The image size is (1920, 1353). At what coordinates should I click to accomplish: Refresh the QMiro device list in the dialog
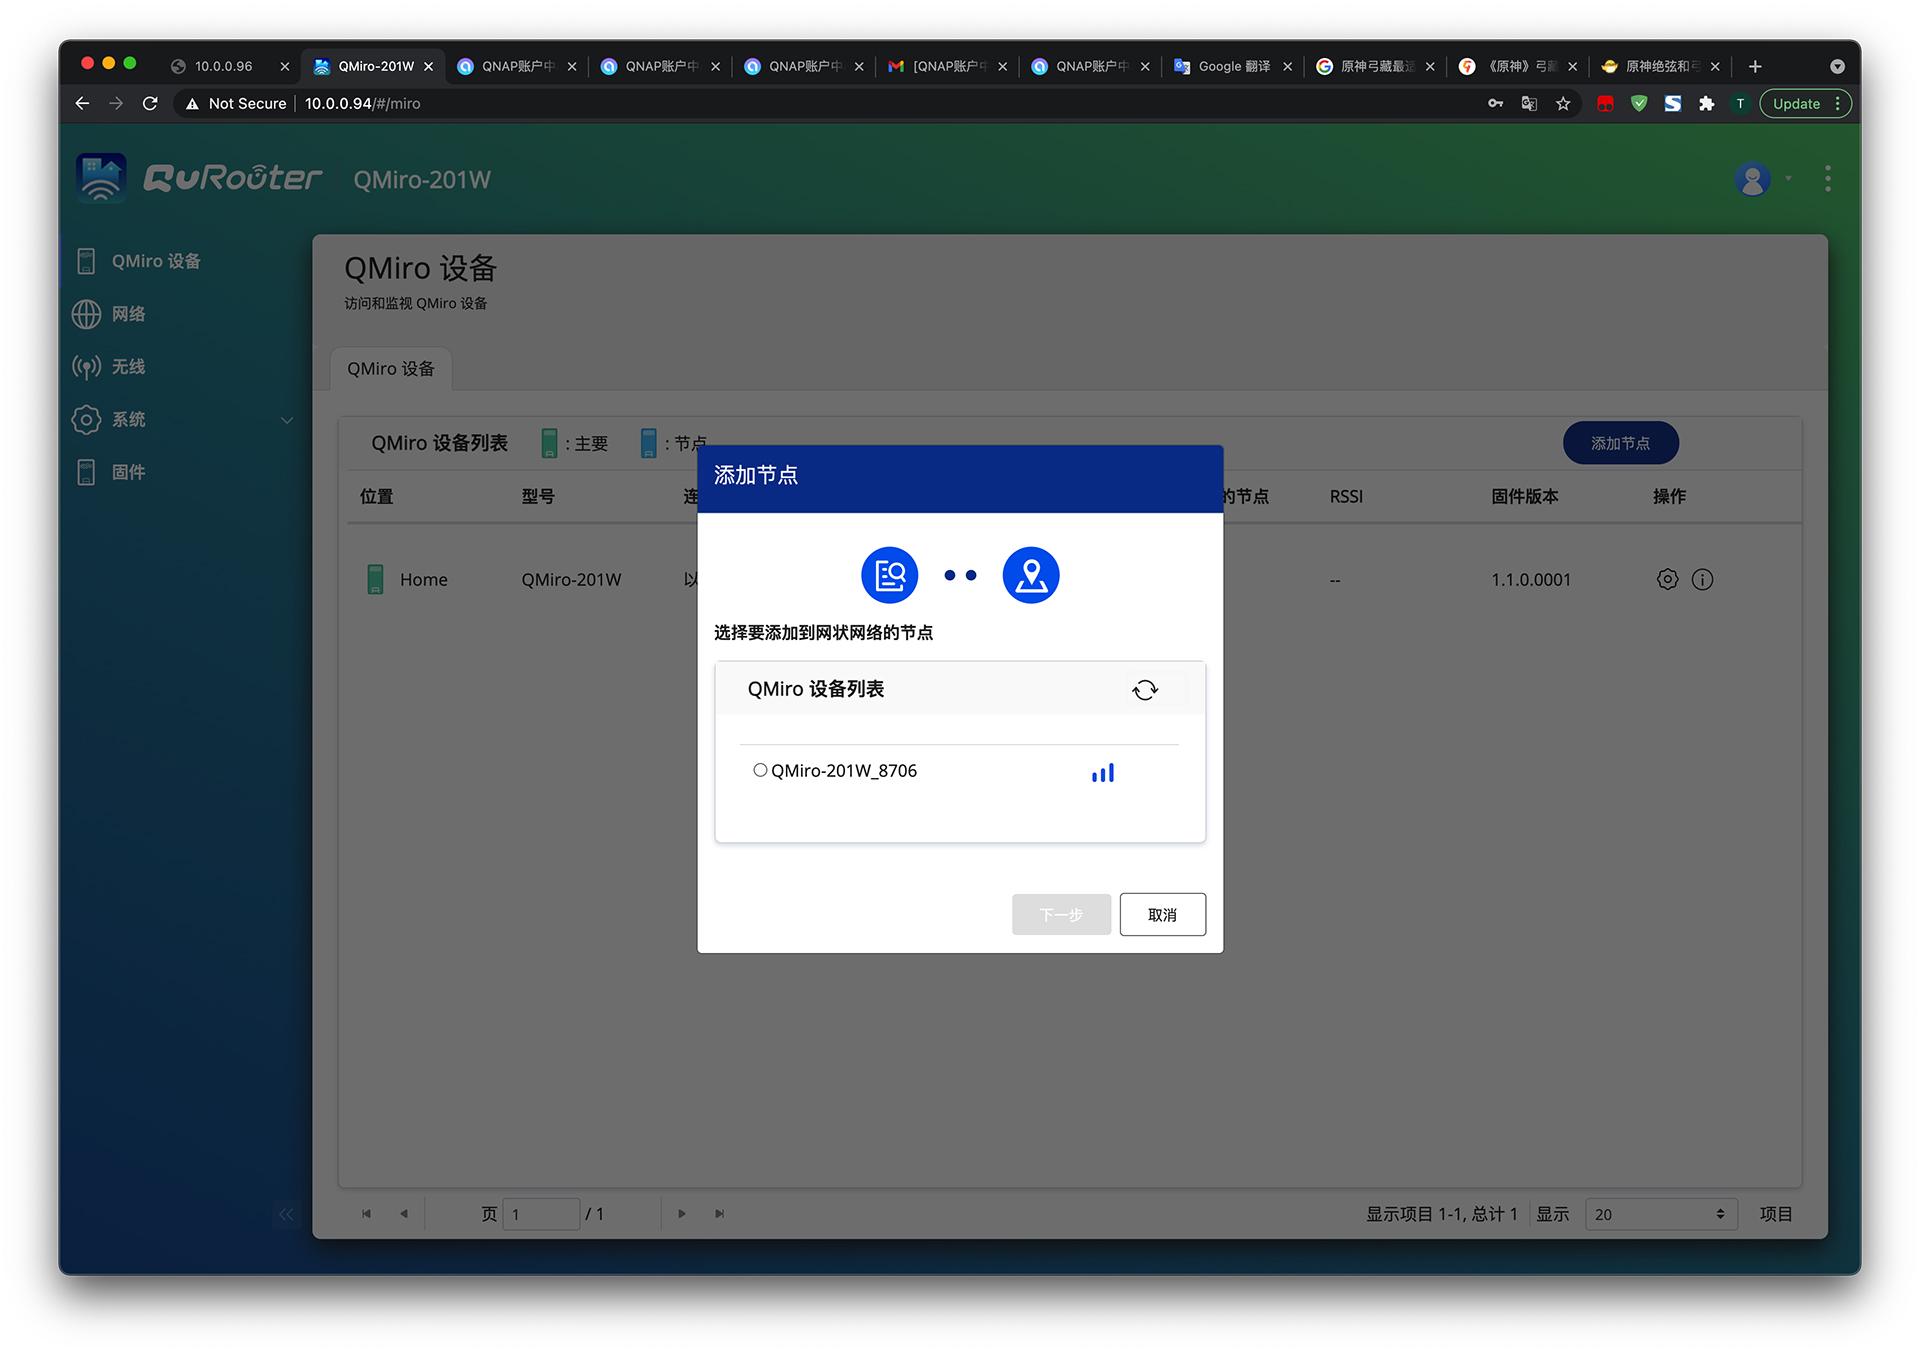click(x=1144, y=690)
